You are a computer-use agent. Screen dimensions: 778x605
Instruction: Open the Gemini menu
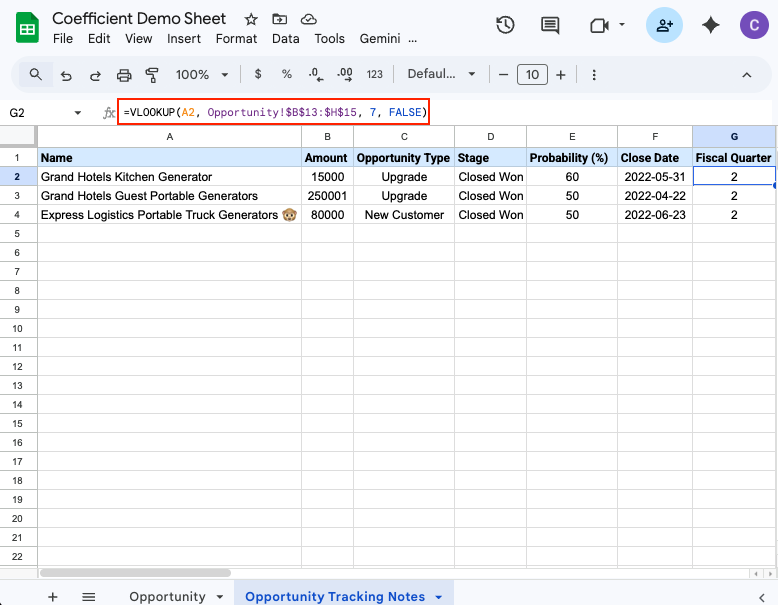tap(380, 39)
